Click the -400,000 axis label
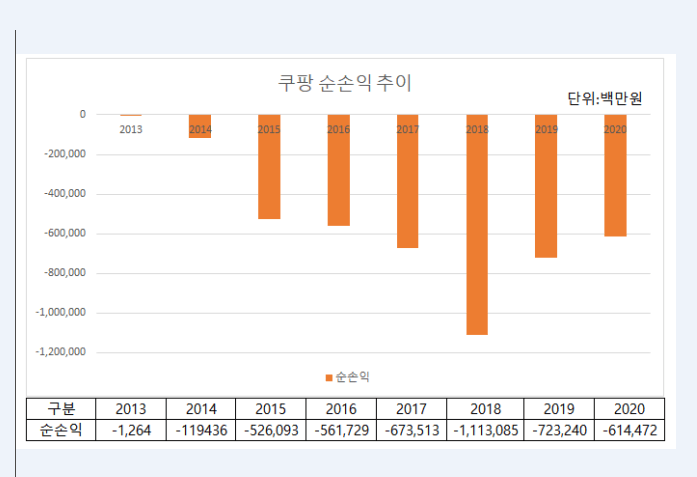 point(65,193)
